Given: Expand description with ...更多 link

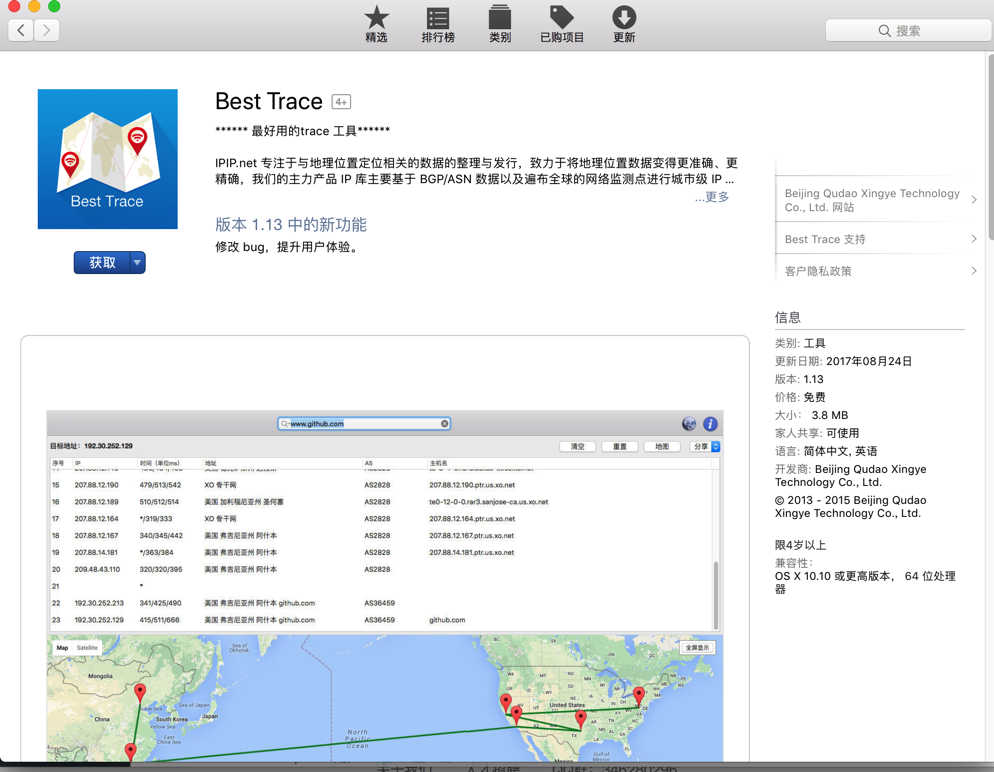Looking at the screenshot, I should 713,197.
